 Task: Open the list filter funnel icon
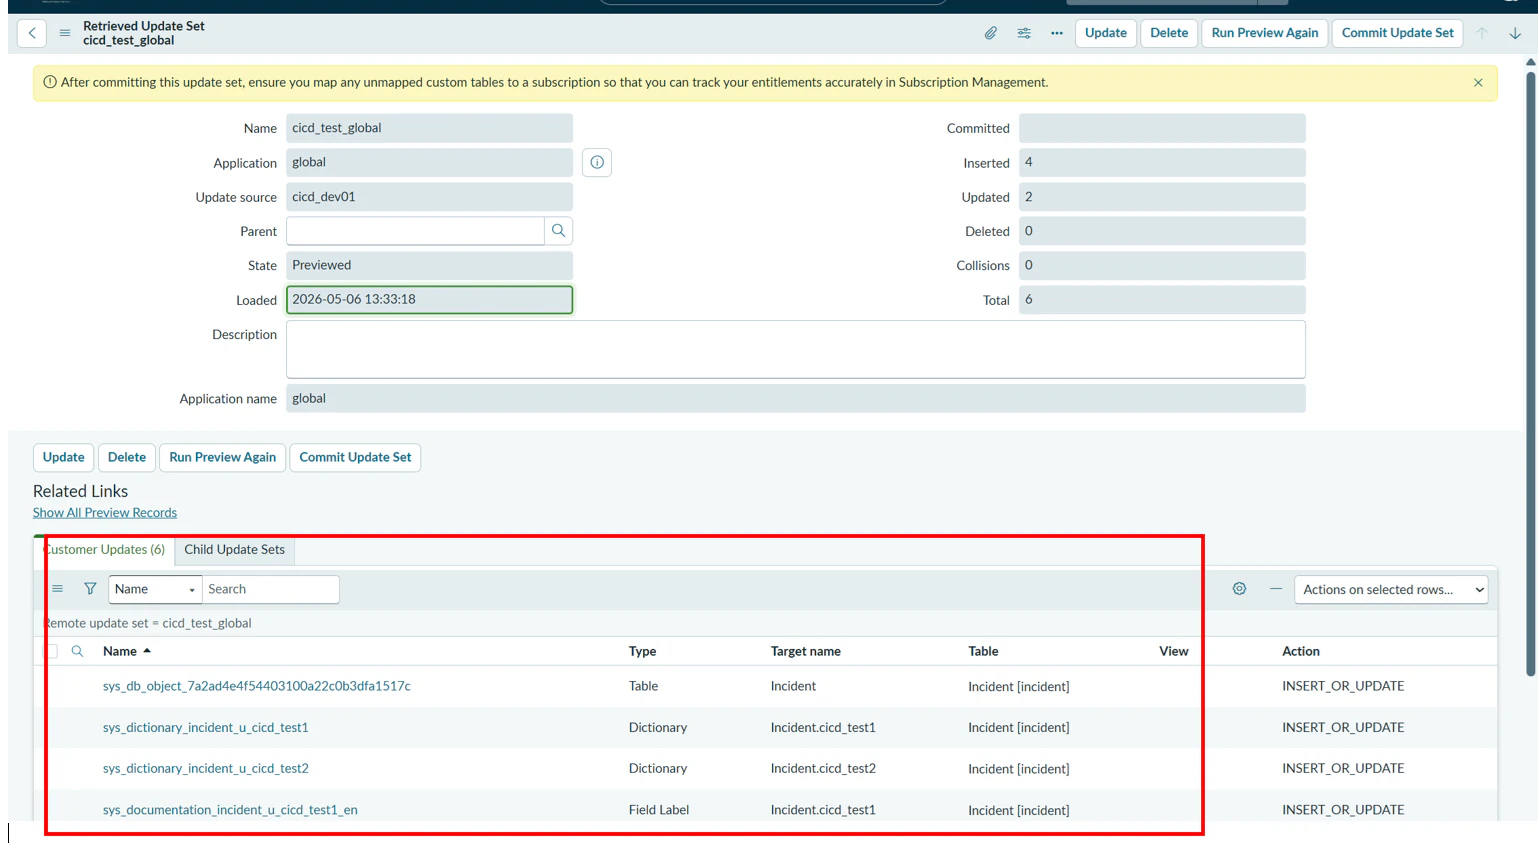coord(90,589)
